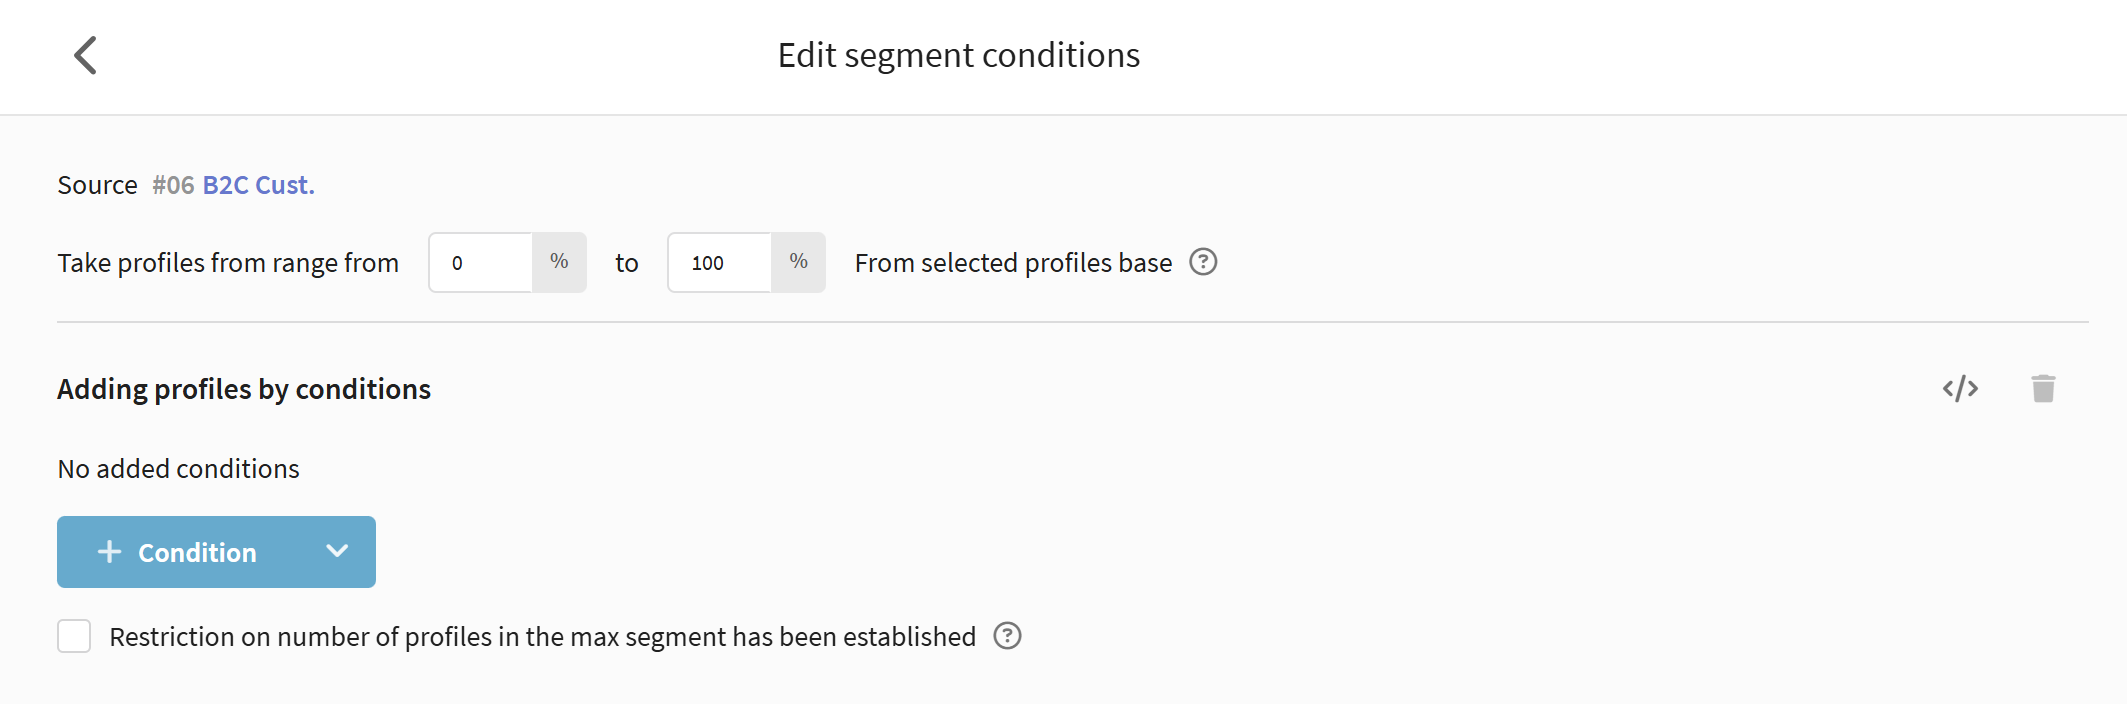The image size is (2127, 704).
Task: Focus the range end field showing 100
Action: click(720, 263)
